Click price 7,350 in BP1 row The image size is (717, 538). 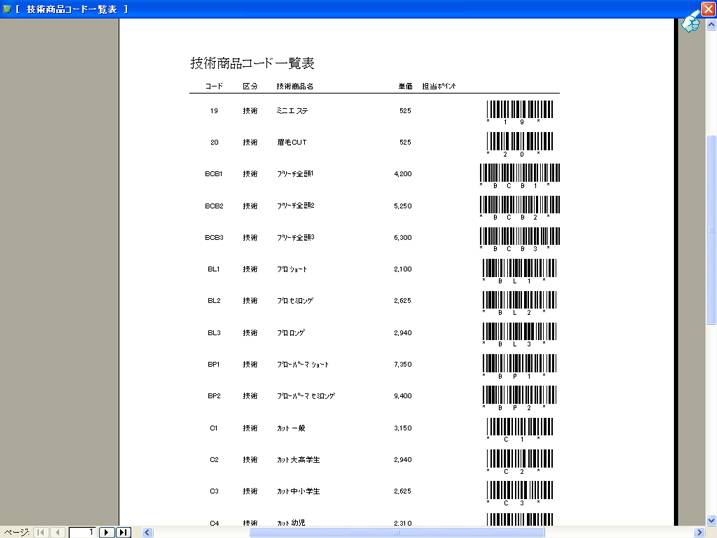click(x=402, y=364)
